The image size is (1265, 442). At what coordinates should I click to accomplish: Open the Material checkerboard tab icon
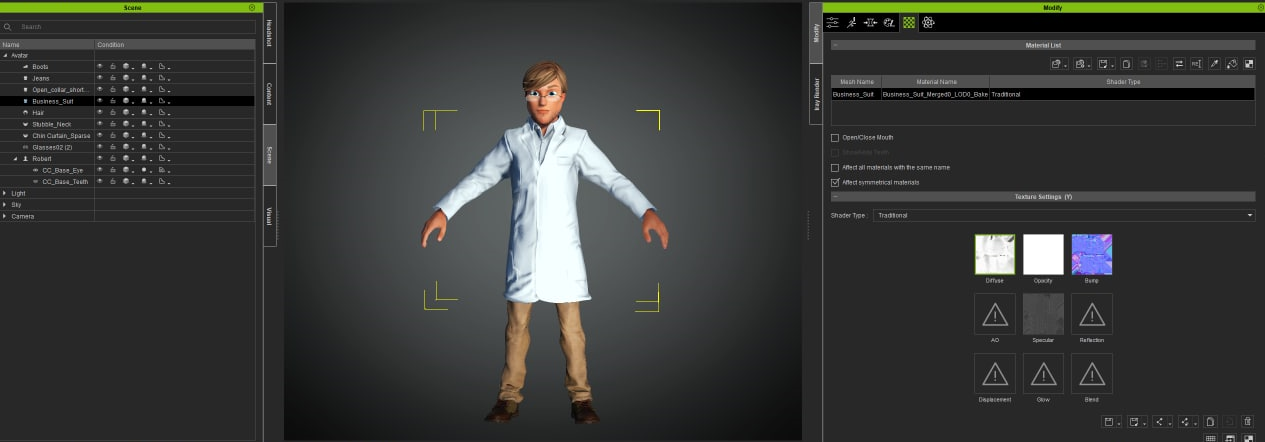pos(909,22)
